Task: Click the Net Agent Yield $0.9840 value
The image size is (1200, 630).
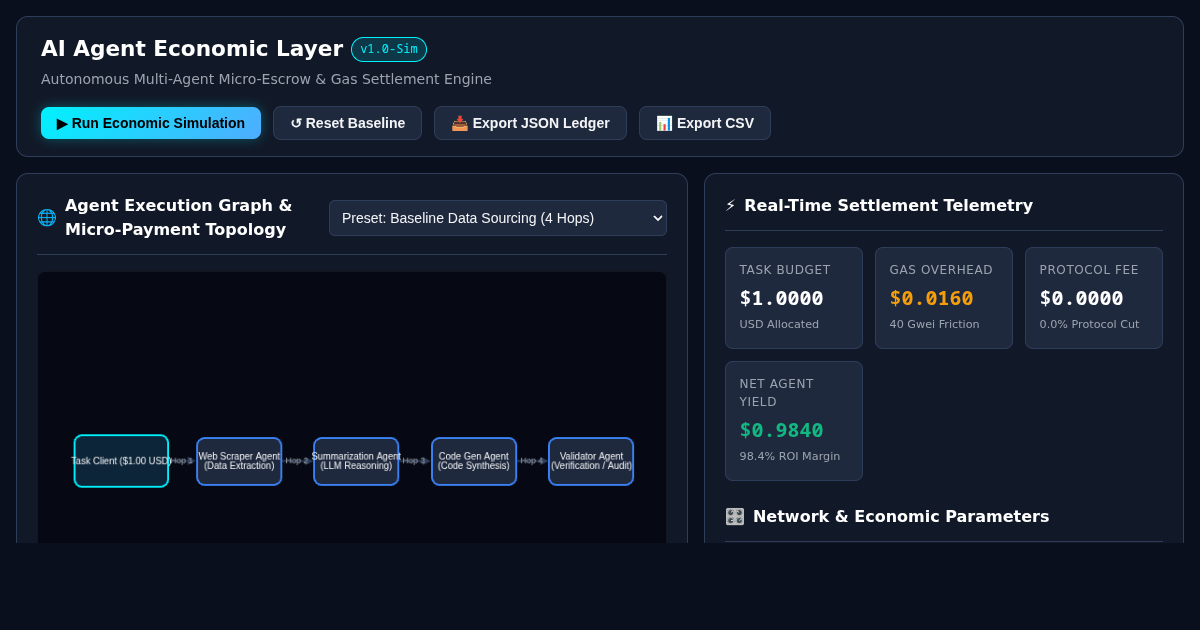Action: (x=782, y=430)
